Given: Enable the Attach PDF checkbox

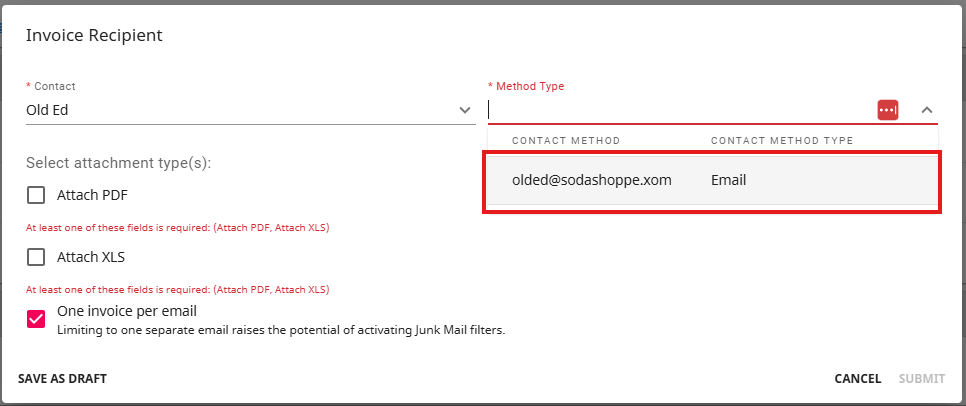Looking at the screenshot, I should [x=36, y=195].
